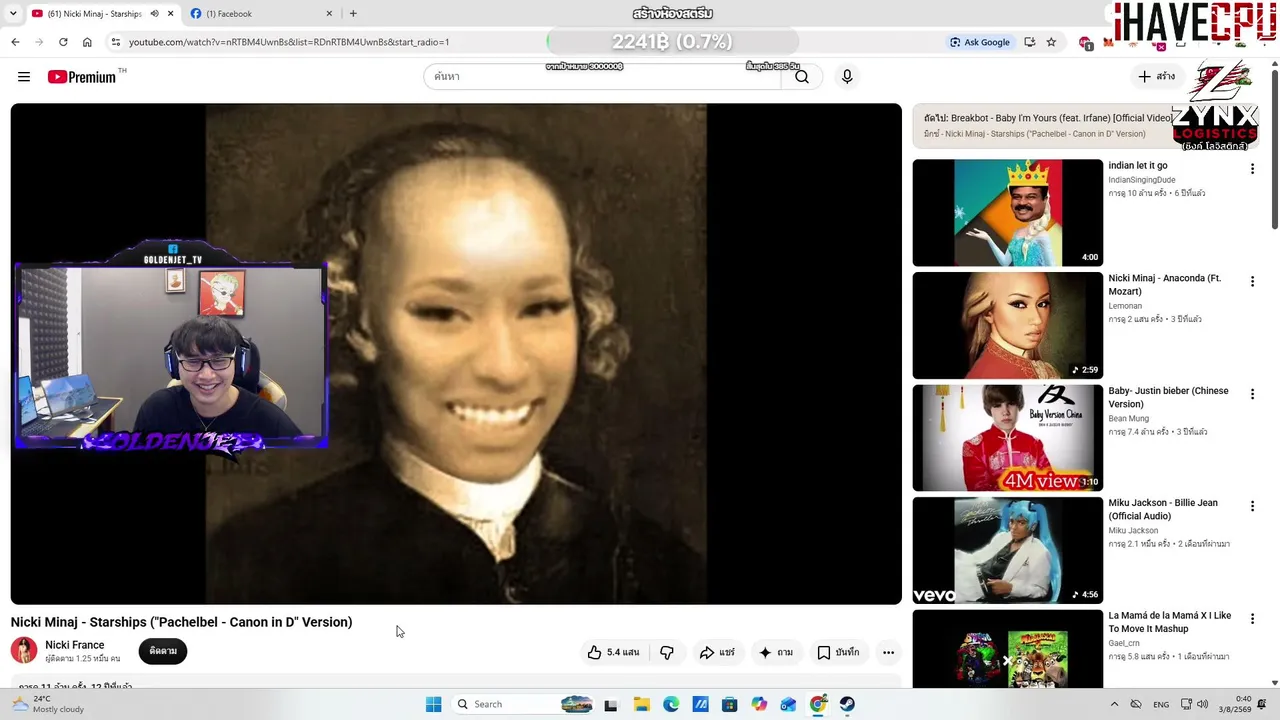Open the Create (สร้าง) button

(1156, 77)
